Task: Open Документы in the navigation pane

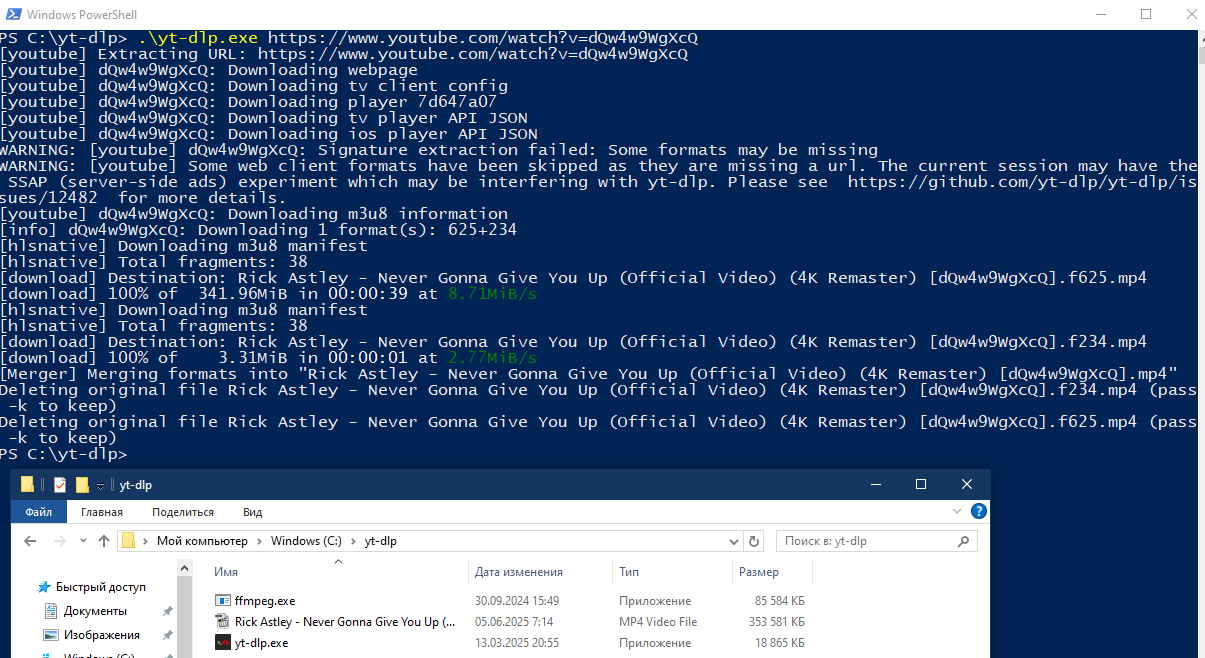Action: pos(95,611)
